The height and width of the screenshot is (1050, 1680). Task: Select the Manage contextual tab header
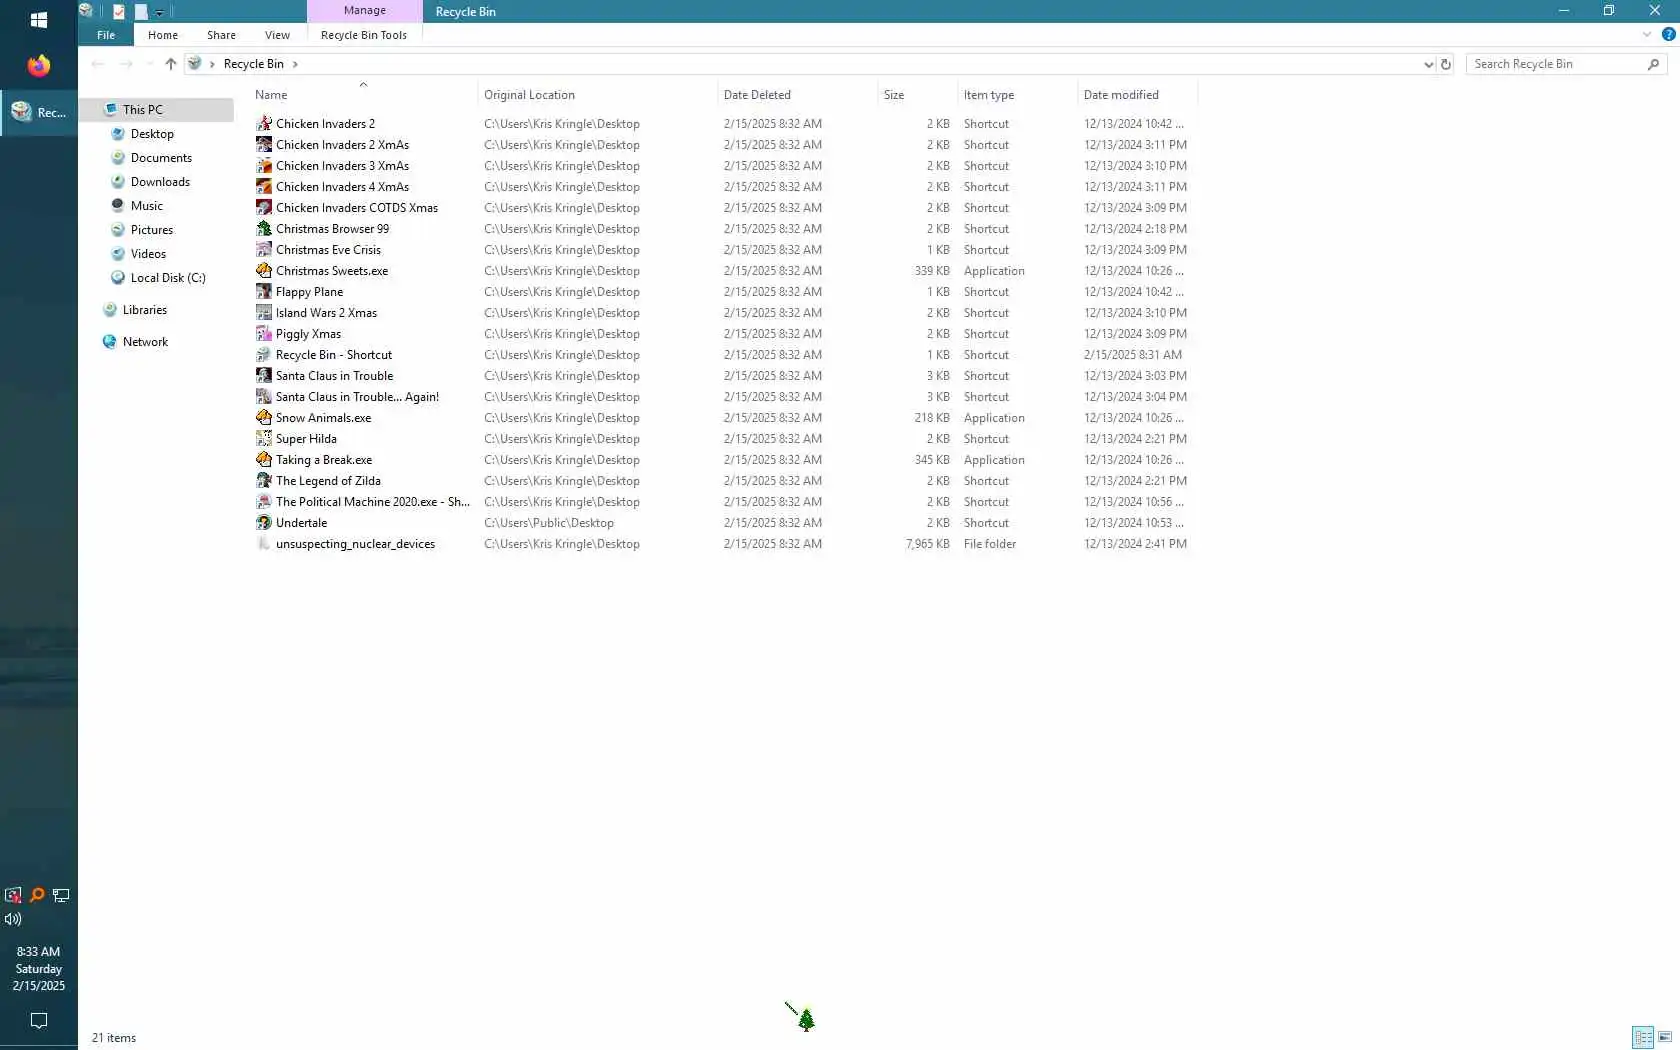click(365, 11)
